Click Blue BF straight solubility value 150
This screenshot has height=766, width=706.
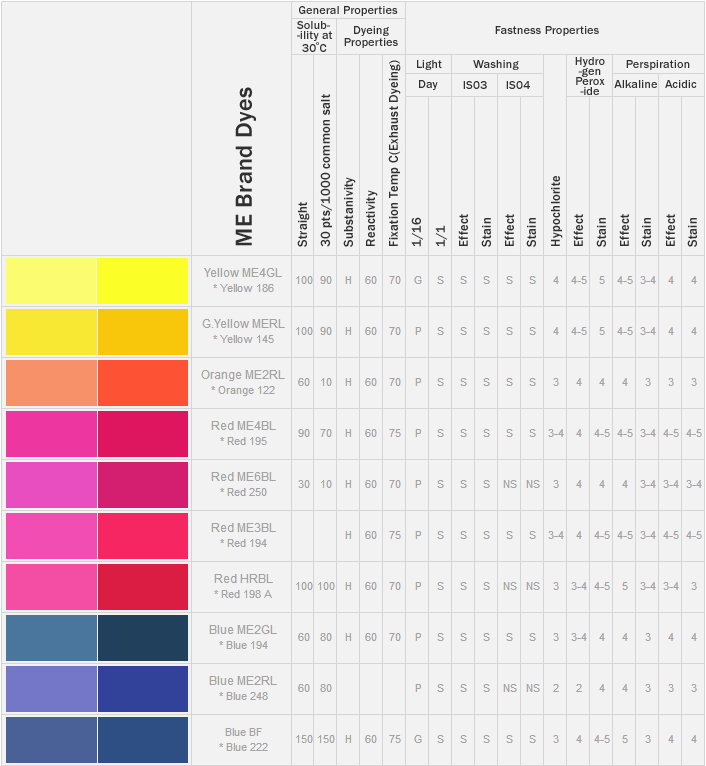pyautogui.click(x=303, y=739)
